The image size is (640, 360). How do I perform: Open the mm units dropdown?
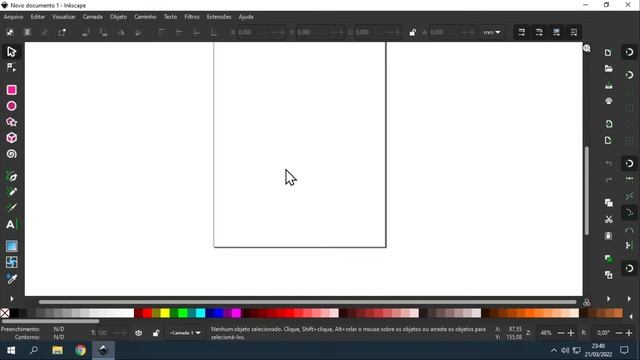click(491, 32)
